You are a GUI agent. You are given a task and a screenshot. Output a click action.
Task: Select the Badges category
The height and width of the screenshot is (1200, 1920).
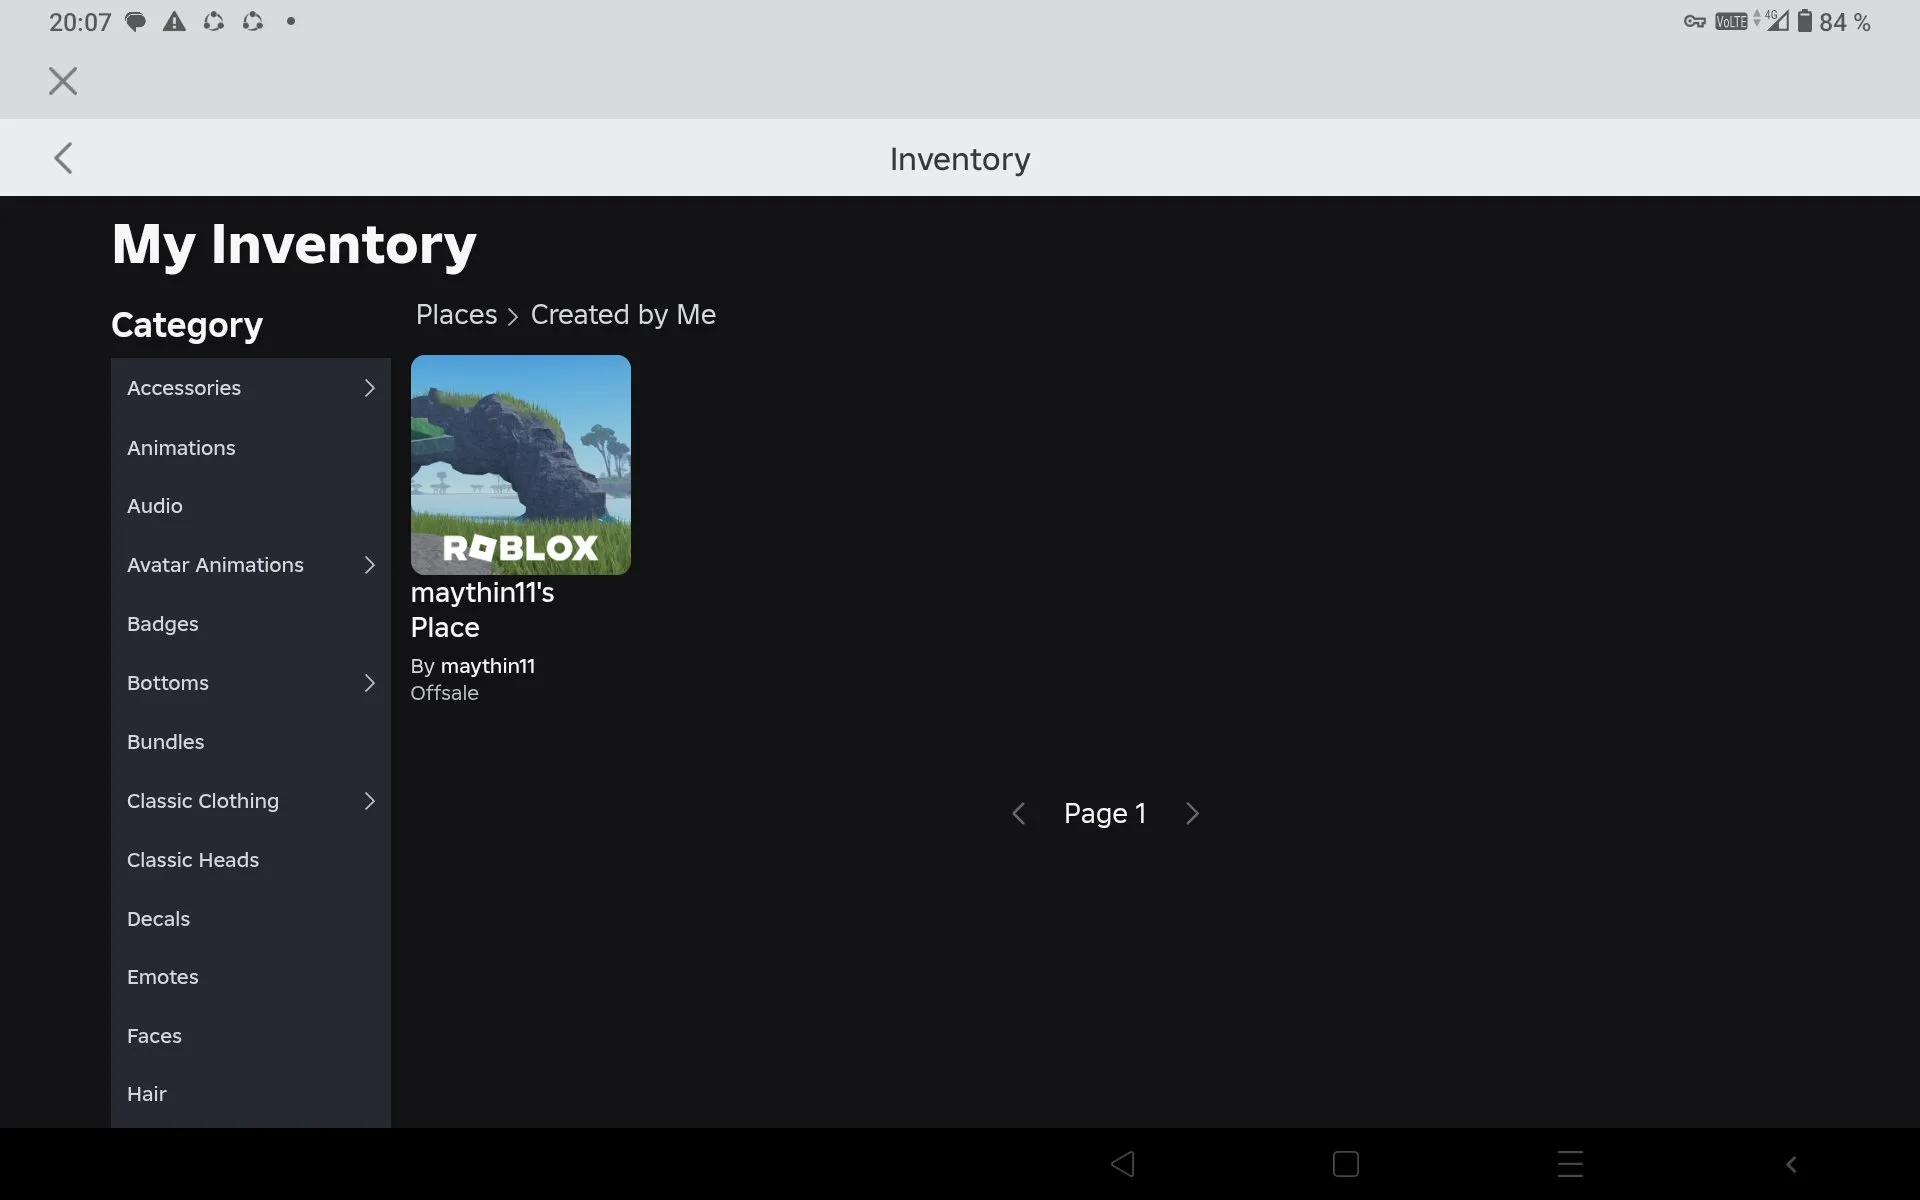pos(163,624)
